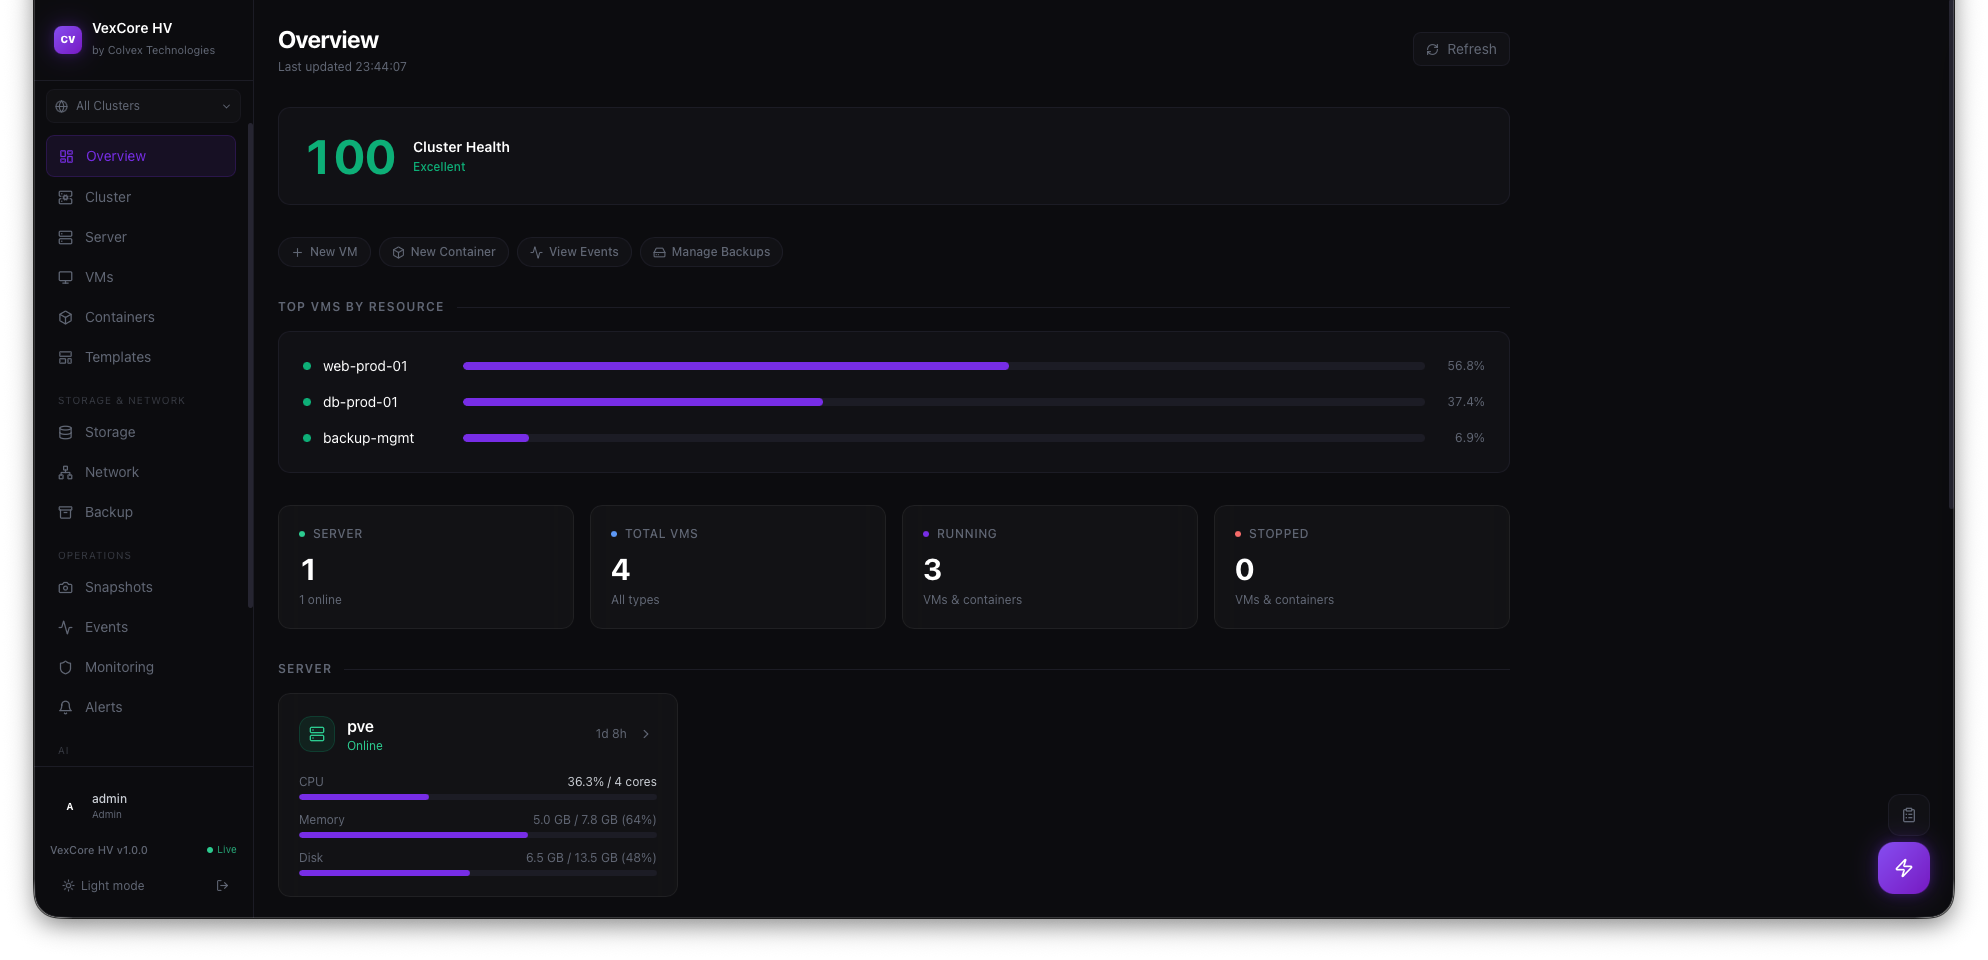Image resolution: width=1988 pixels, height=960 pixels.
Task: Go to the Server section
Action: tap(141, 237)
